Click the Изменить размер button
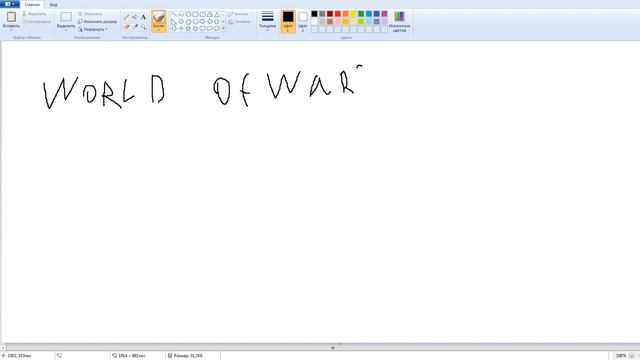Image resolution: width=640 pixels, height=360 pixels. click(97, 22)
